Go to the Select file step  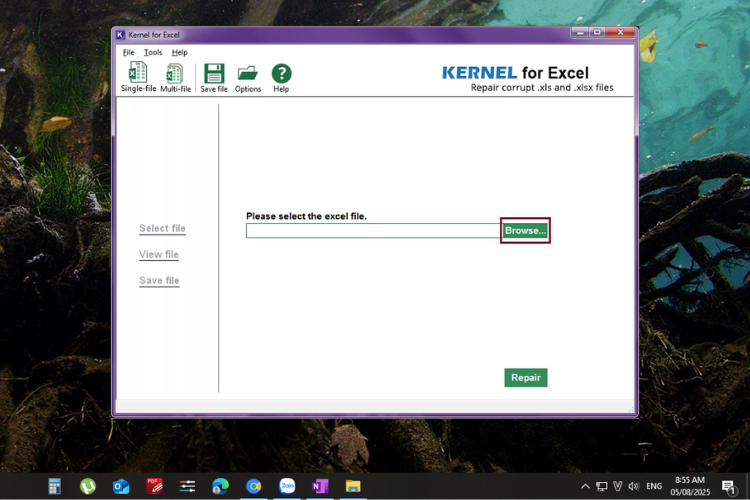pos(162,229)
